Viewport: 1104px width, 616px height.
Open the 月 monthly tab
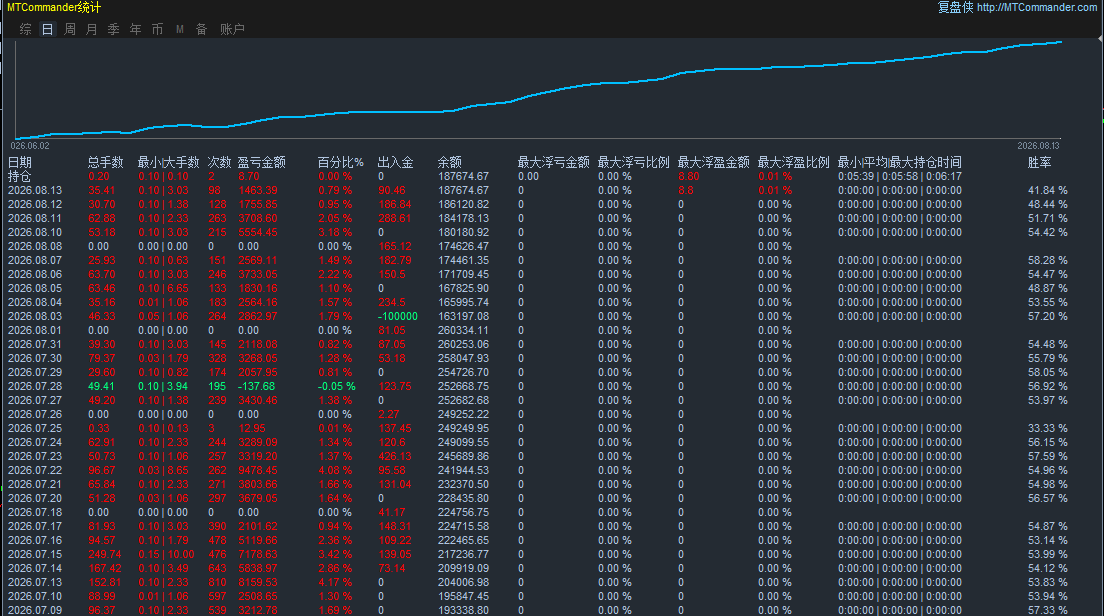pyautogui.click(x=92, y=29)
